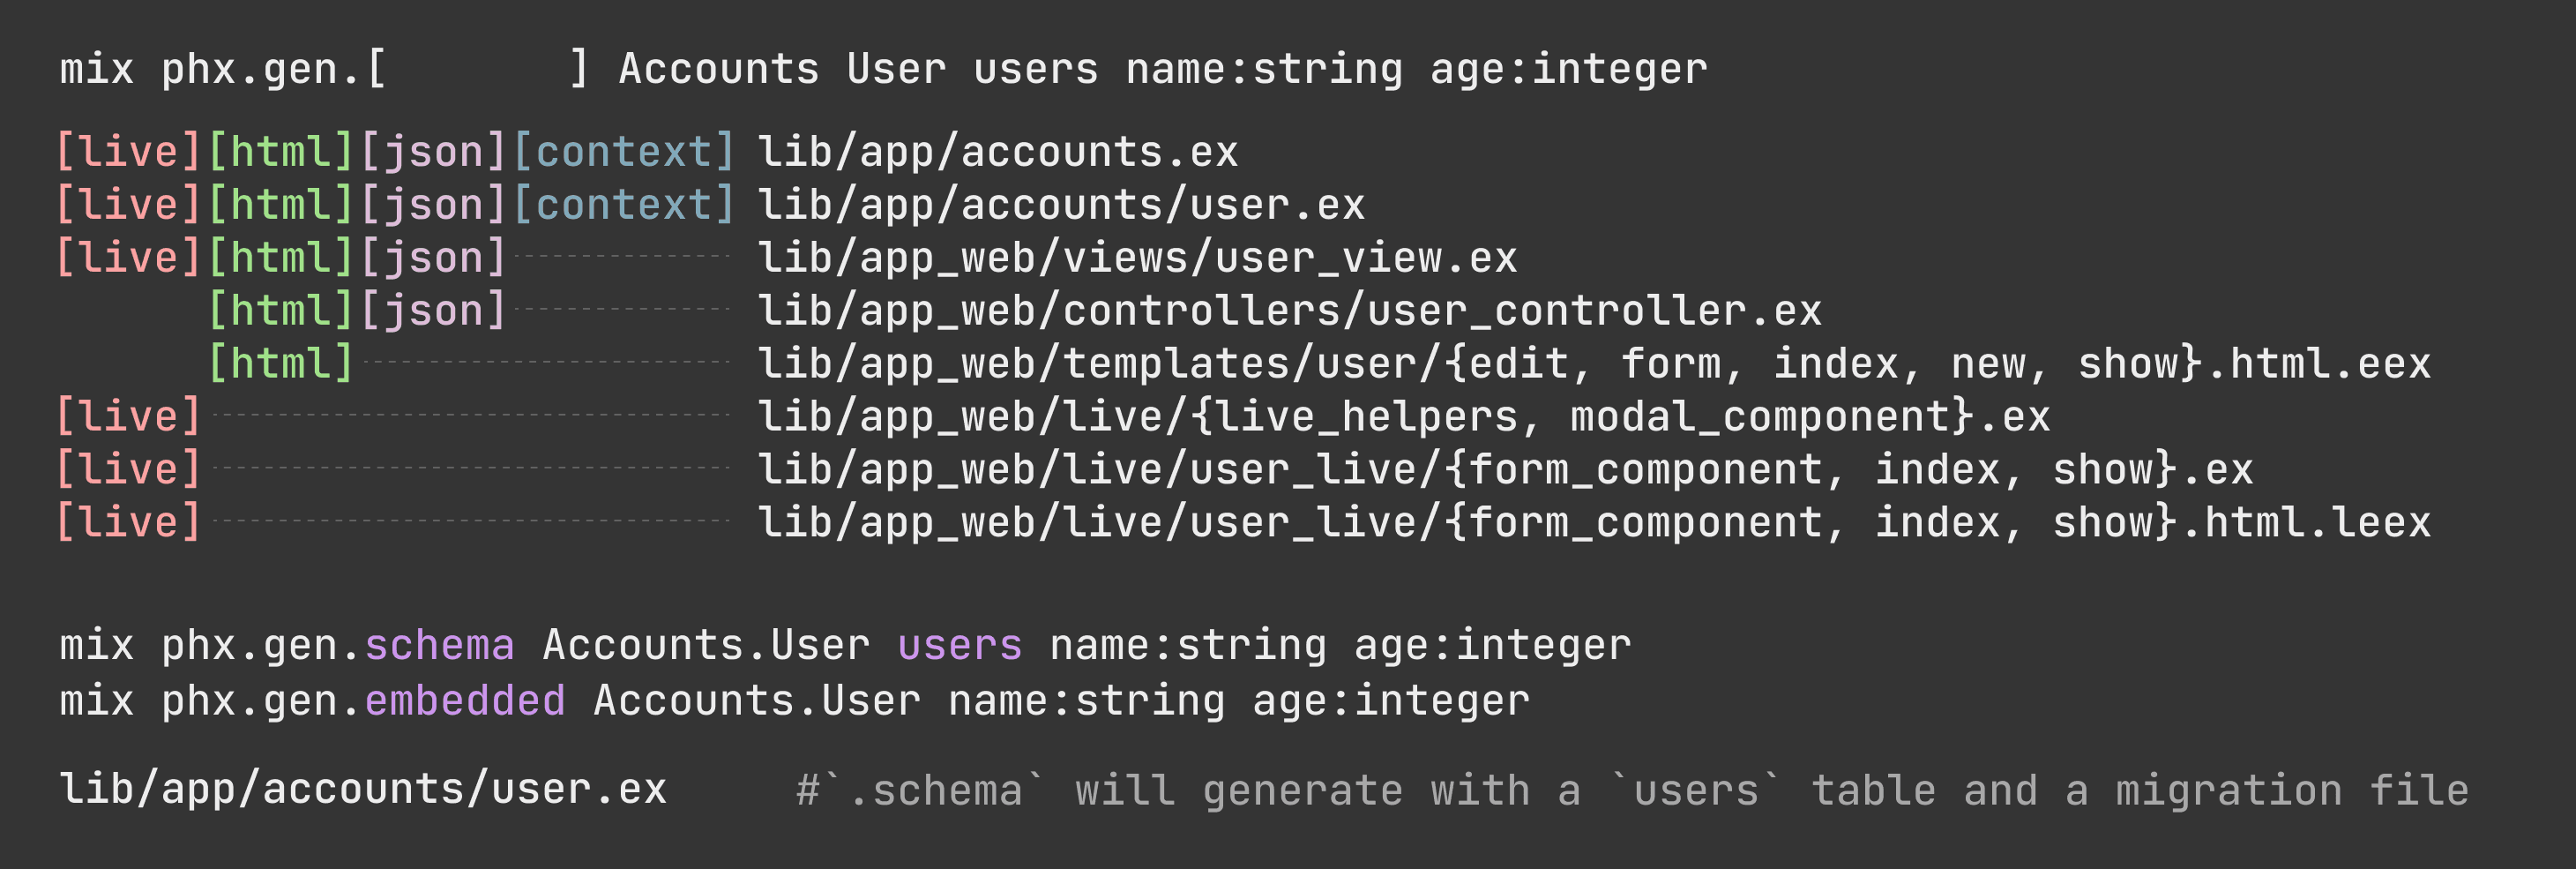Select the user_view.ex file path
The image size is (2576, 869).
click(x=1137, y=258)
